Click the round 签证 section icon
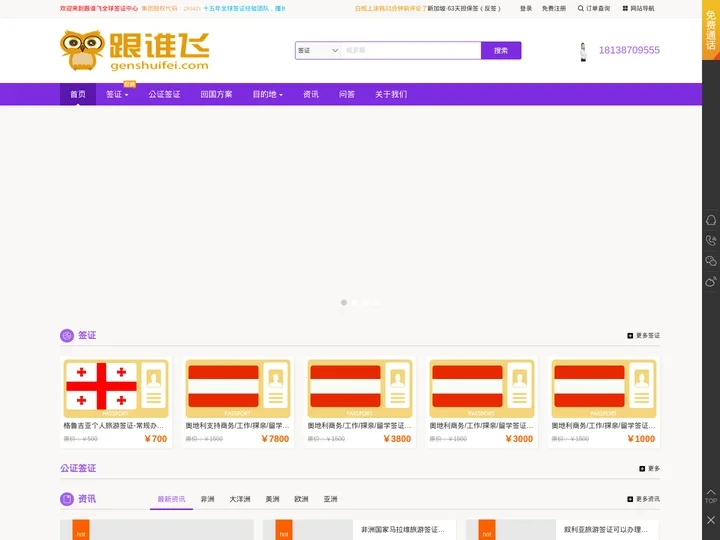This screenshot has width=720, height=540. [67, 336]
